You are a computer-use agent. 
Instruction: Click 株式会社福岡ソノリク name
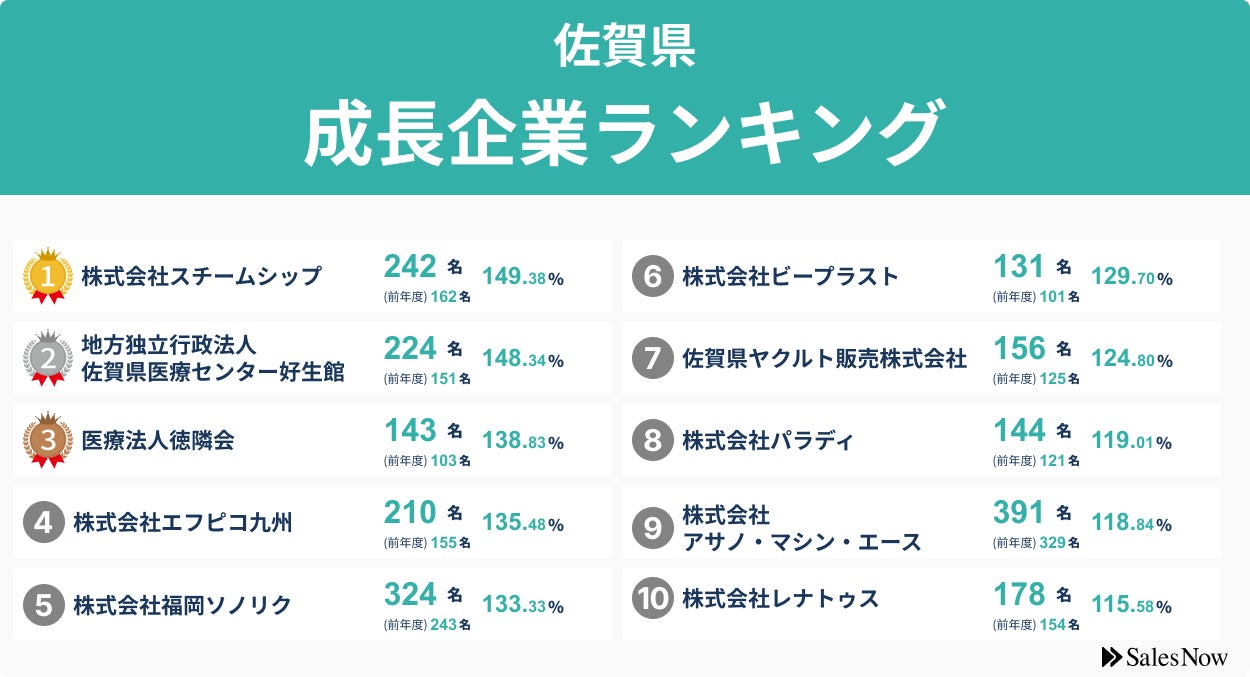(183, 604)
